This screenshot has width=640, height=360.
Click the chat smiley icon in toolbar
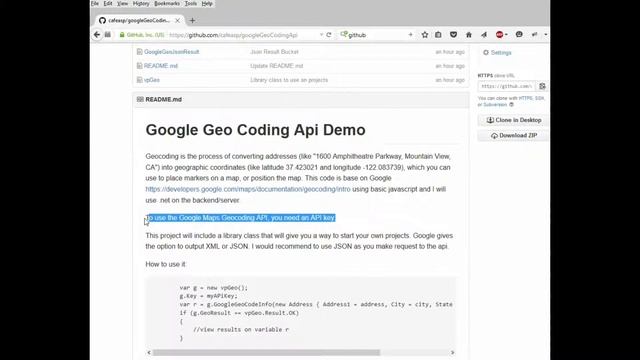click(519, 35)
